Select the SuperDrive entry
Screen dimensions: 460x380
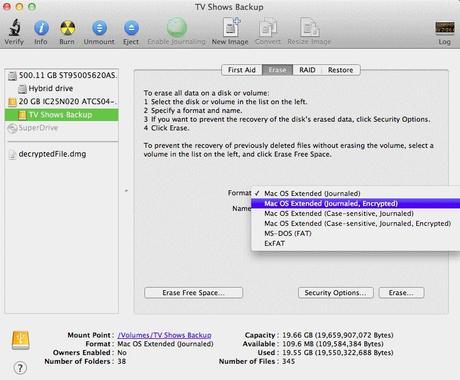pyautogui.click(x=62, y=128)
